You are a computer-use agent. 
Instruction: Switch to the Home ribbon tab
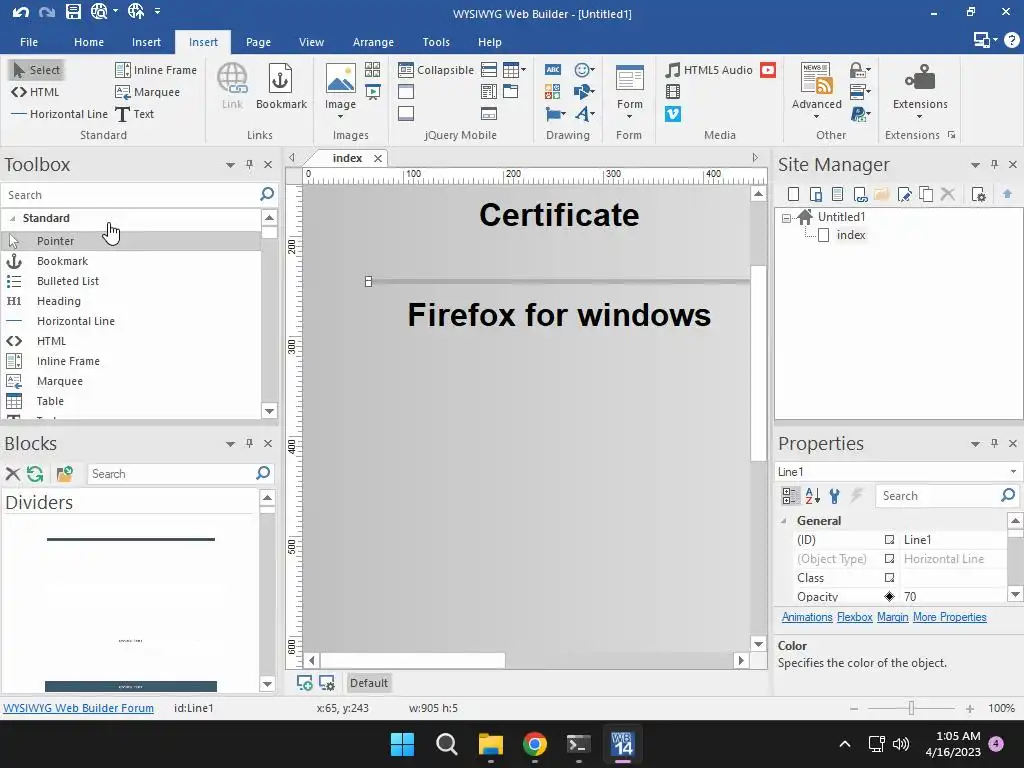click(89, 42)
